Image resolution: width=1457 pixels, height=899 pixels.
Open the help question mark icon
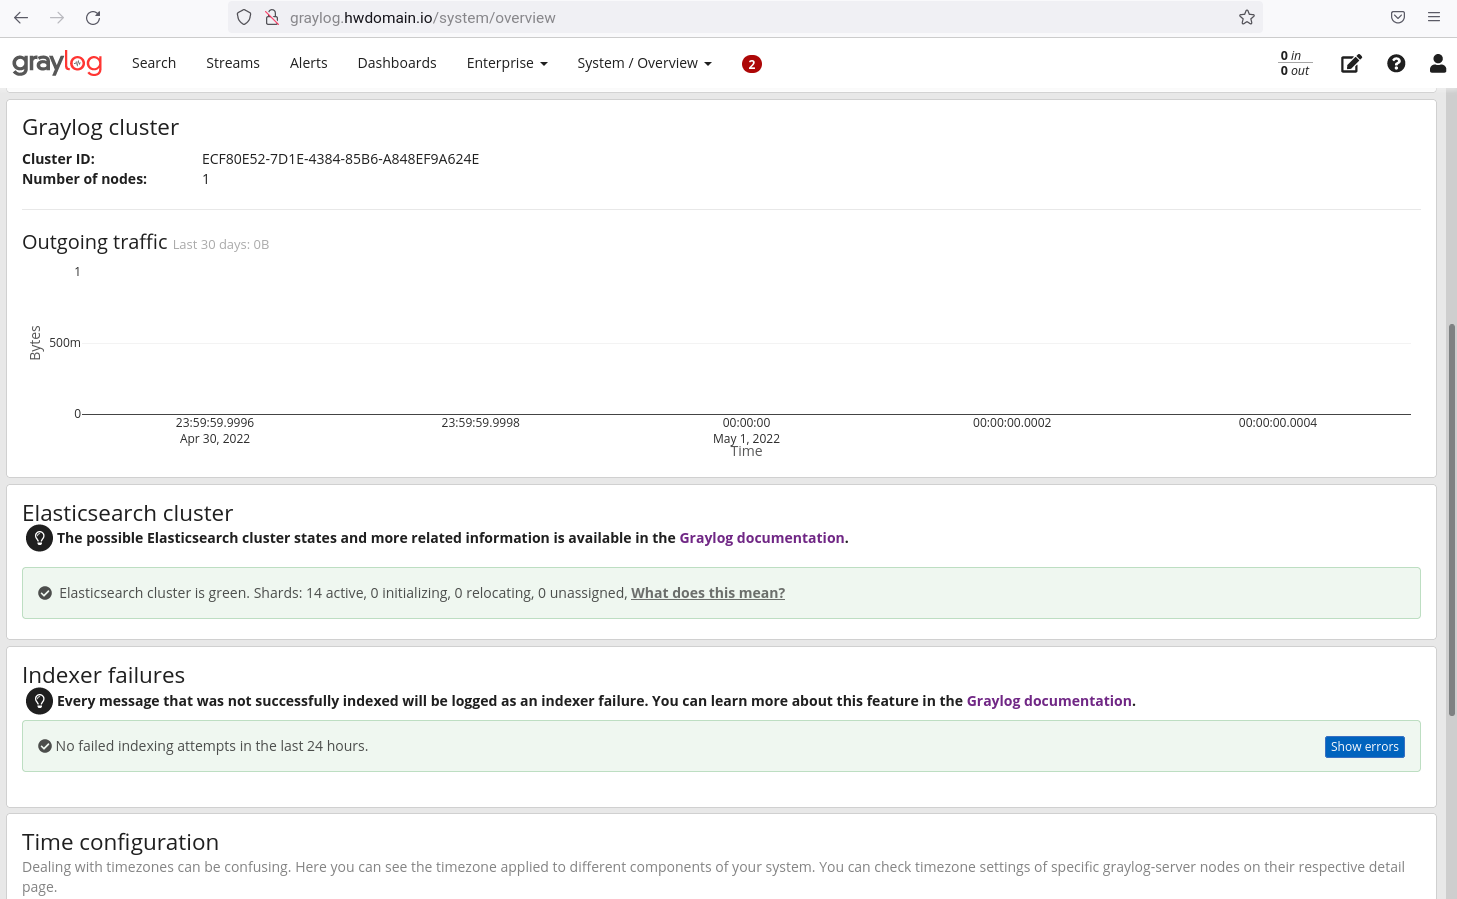(x=1396, y=64)
